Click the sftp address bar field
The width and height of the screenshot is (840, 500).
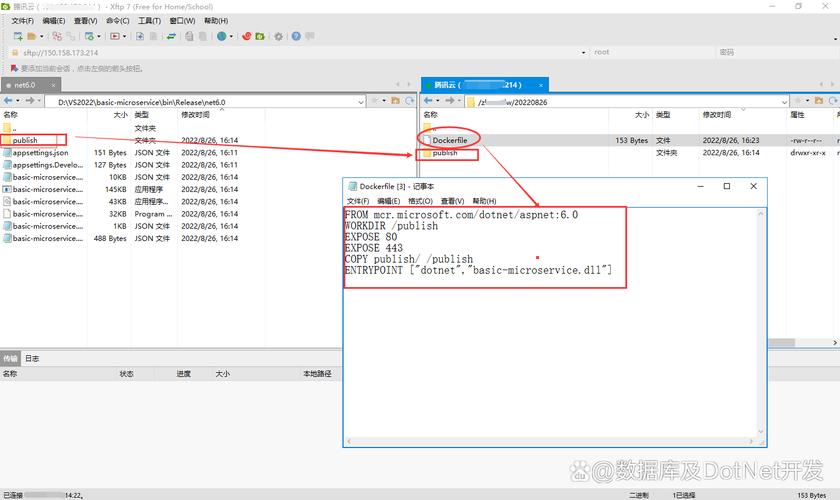point(297,53)
